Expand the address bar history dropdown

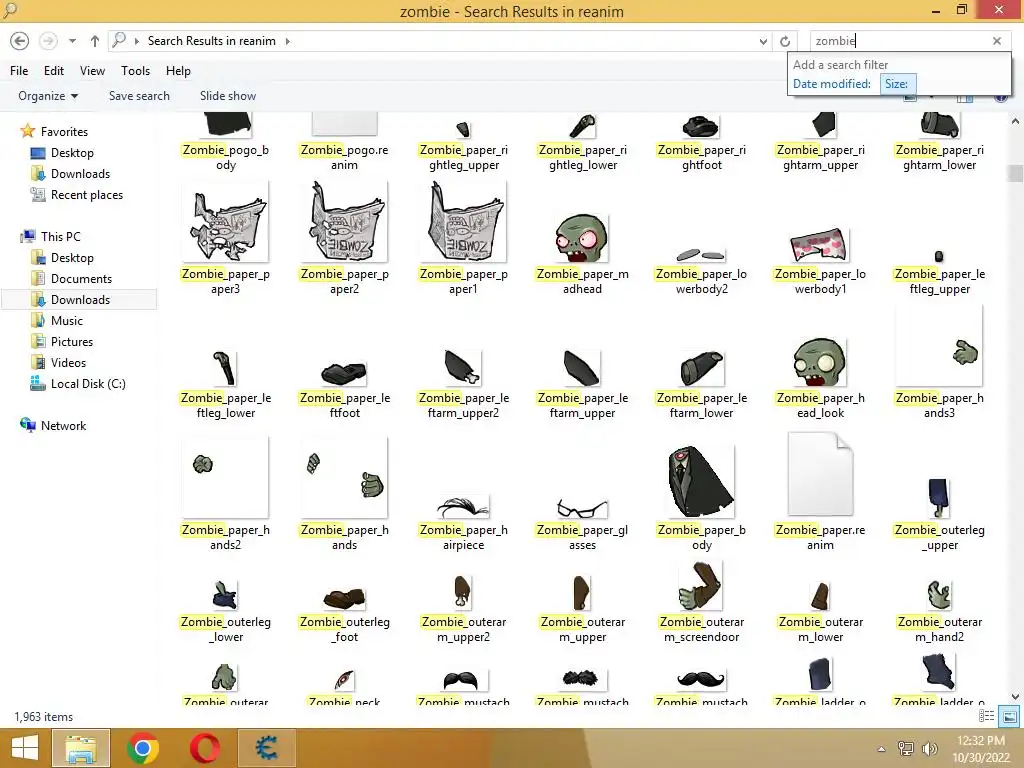pos(763,41)
